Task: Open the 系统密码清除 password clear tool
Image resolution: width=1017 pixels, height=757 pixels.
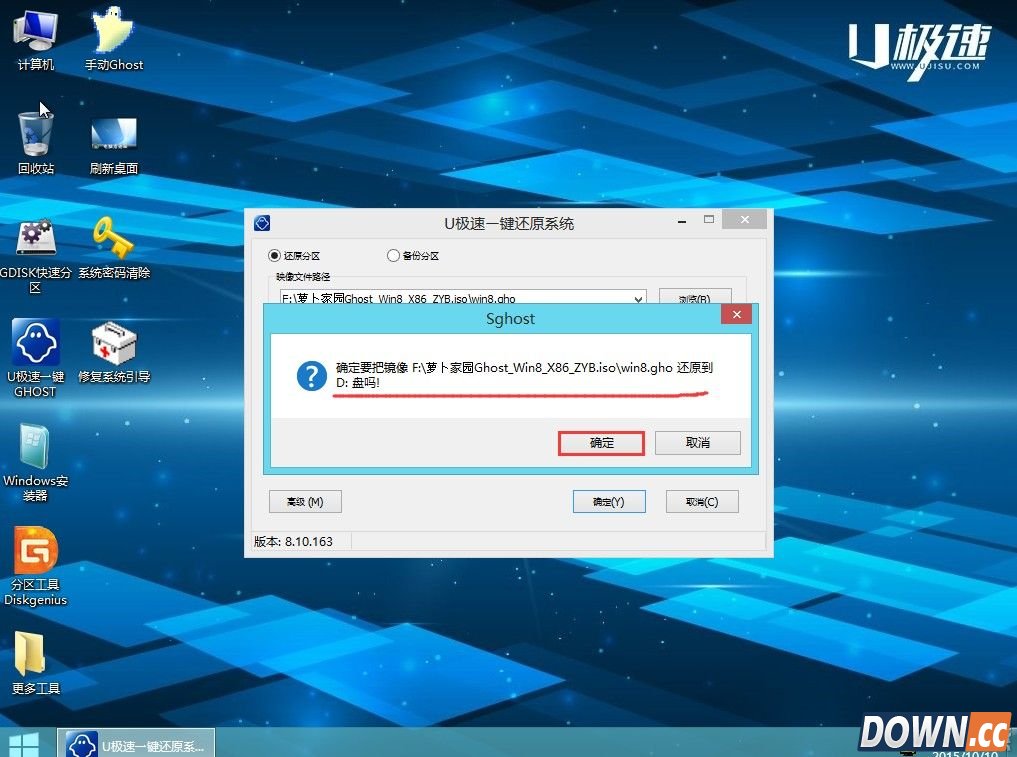Action: 113,240
